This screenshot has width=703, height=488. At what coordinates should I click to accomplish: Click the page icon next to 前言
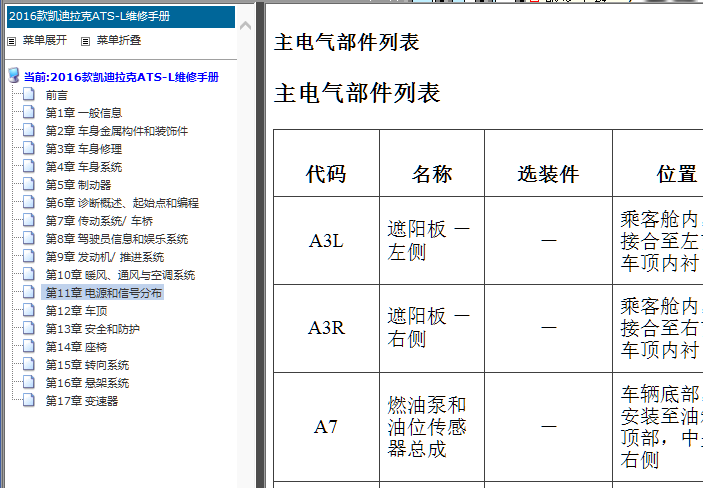(29, 94)
